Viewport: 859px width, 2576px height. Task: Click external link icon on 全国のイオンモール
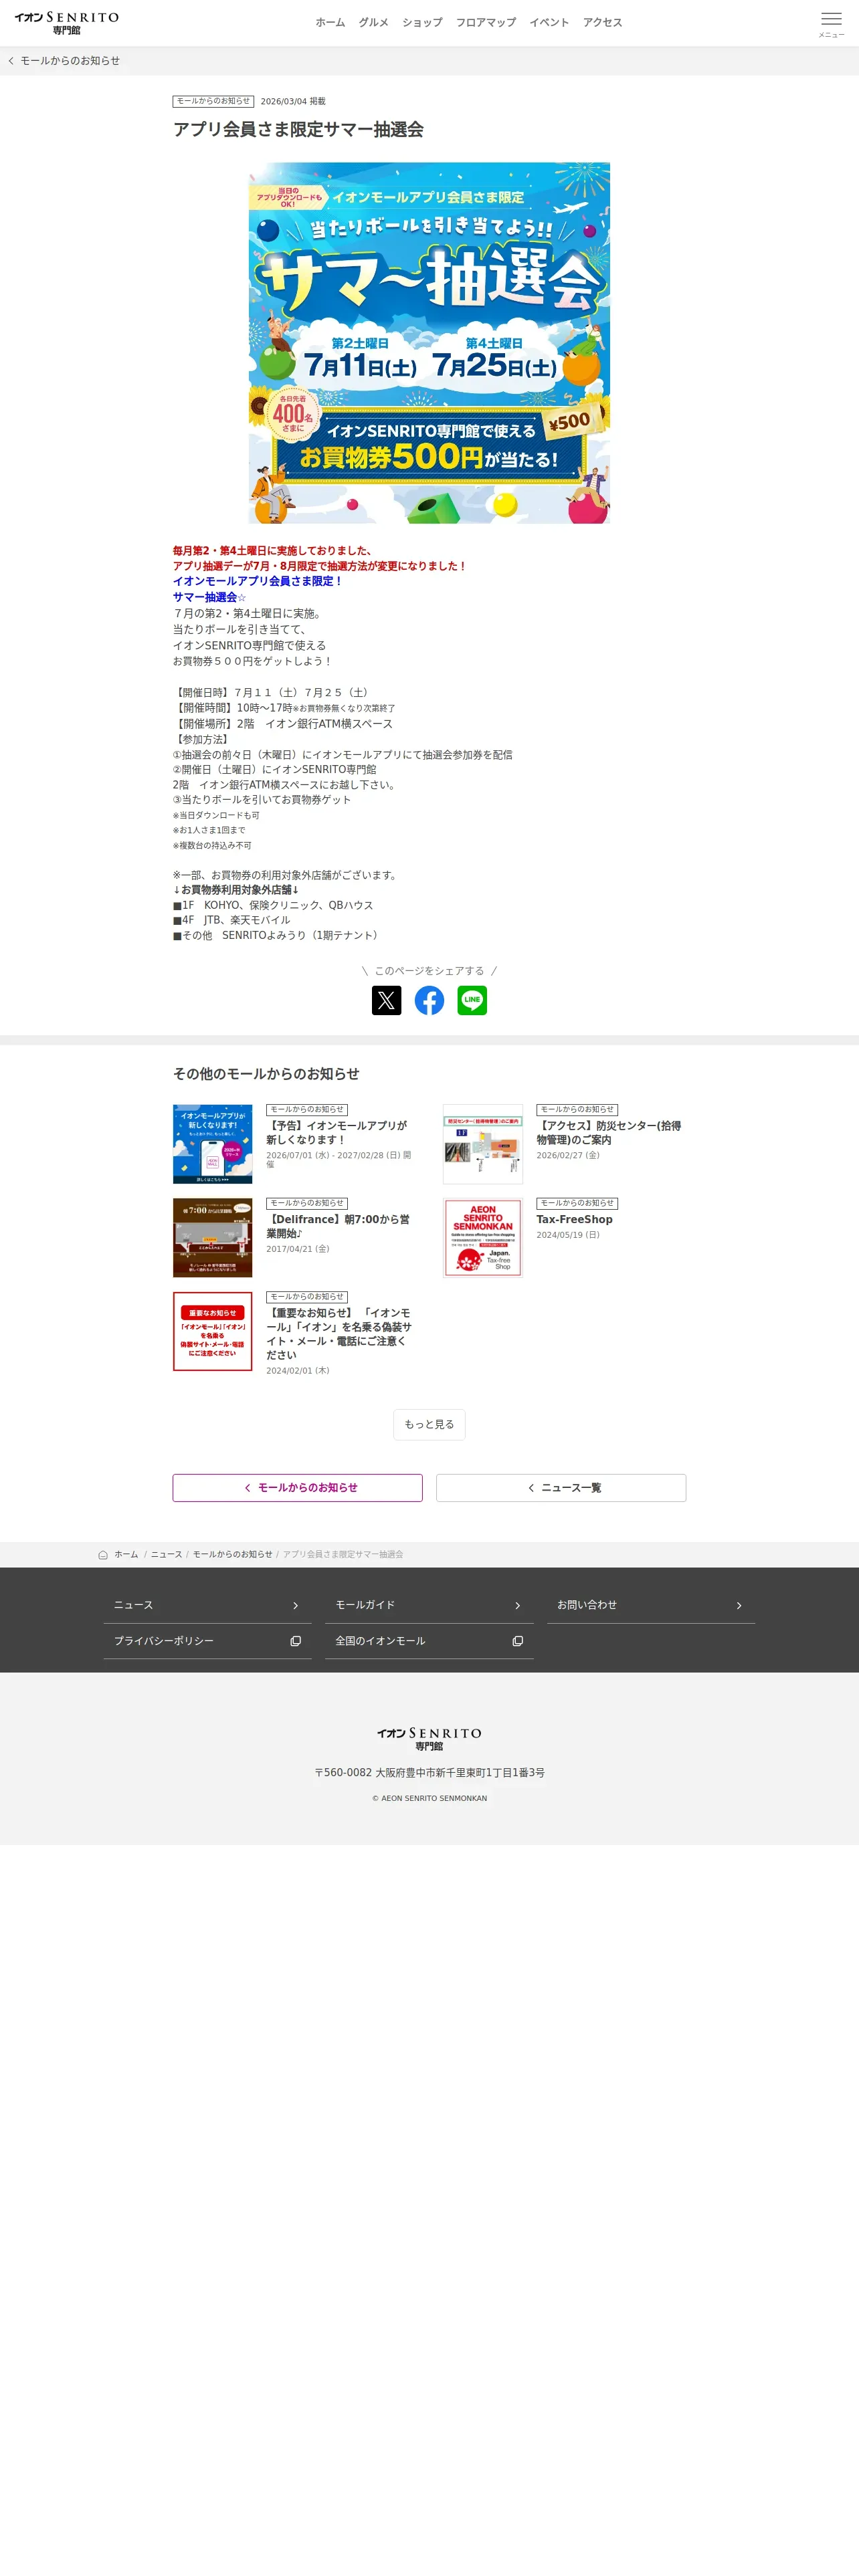(x=517, y=1641)
